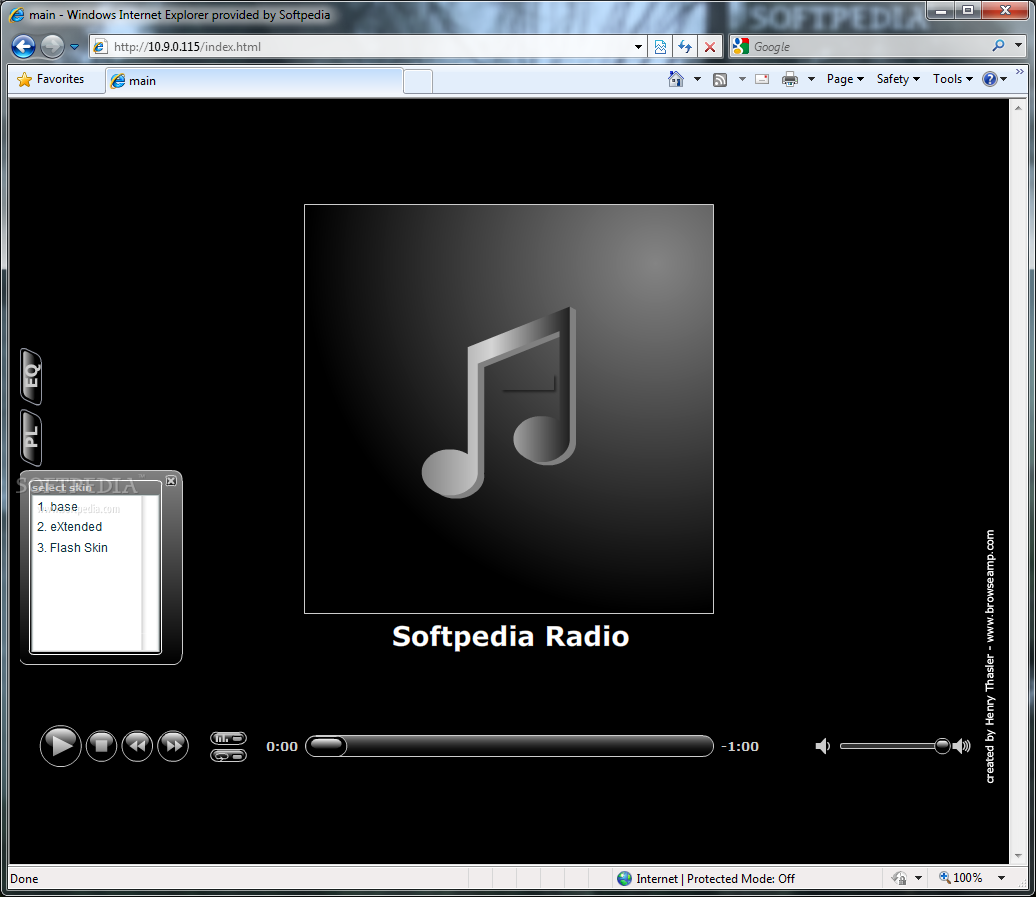Click the Home page icon

tap(675, 79)
